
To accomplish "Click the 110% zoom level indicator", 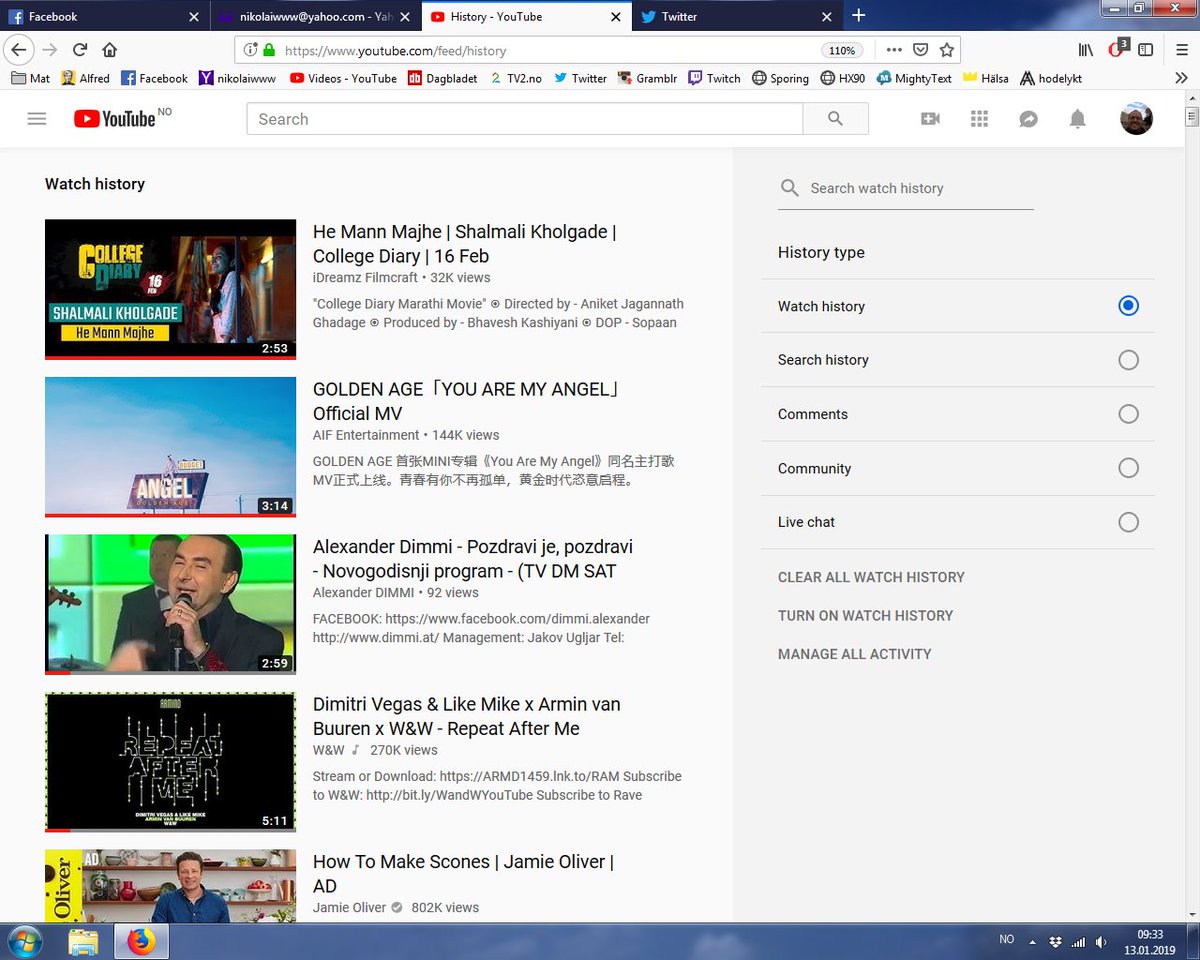I will [841, 50].
